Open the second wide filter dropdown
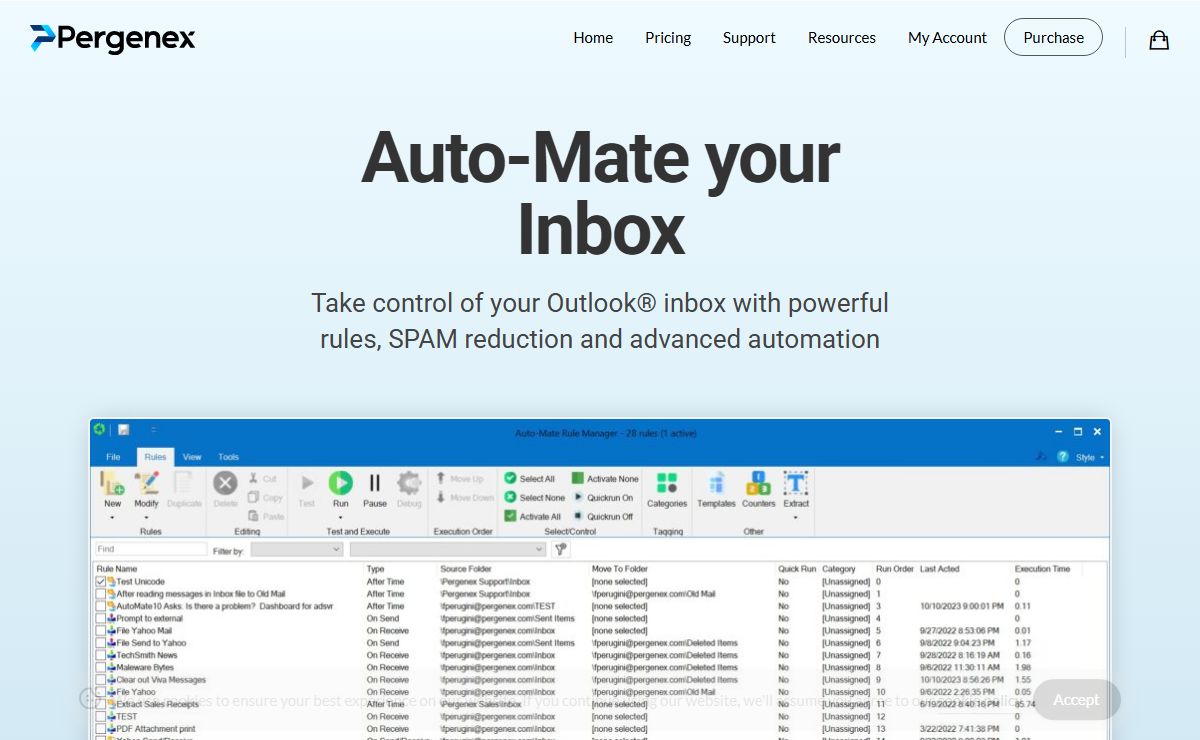 (x=448, y=549)
